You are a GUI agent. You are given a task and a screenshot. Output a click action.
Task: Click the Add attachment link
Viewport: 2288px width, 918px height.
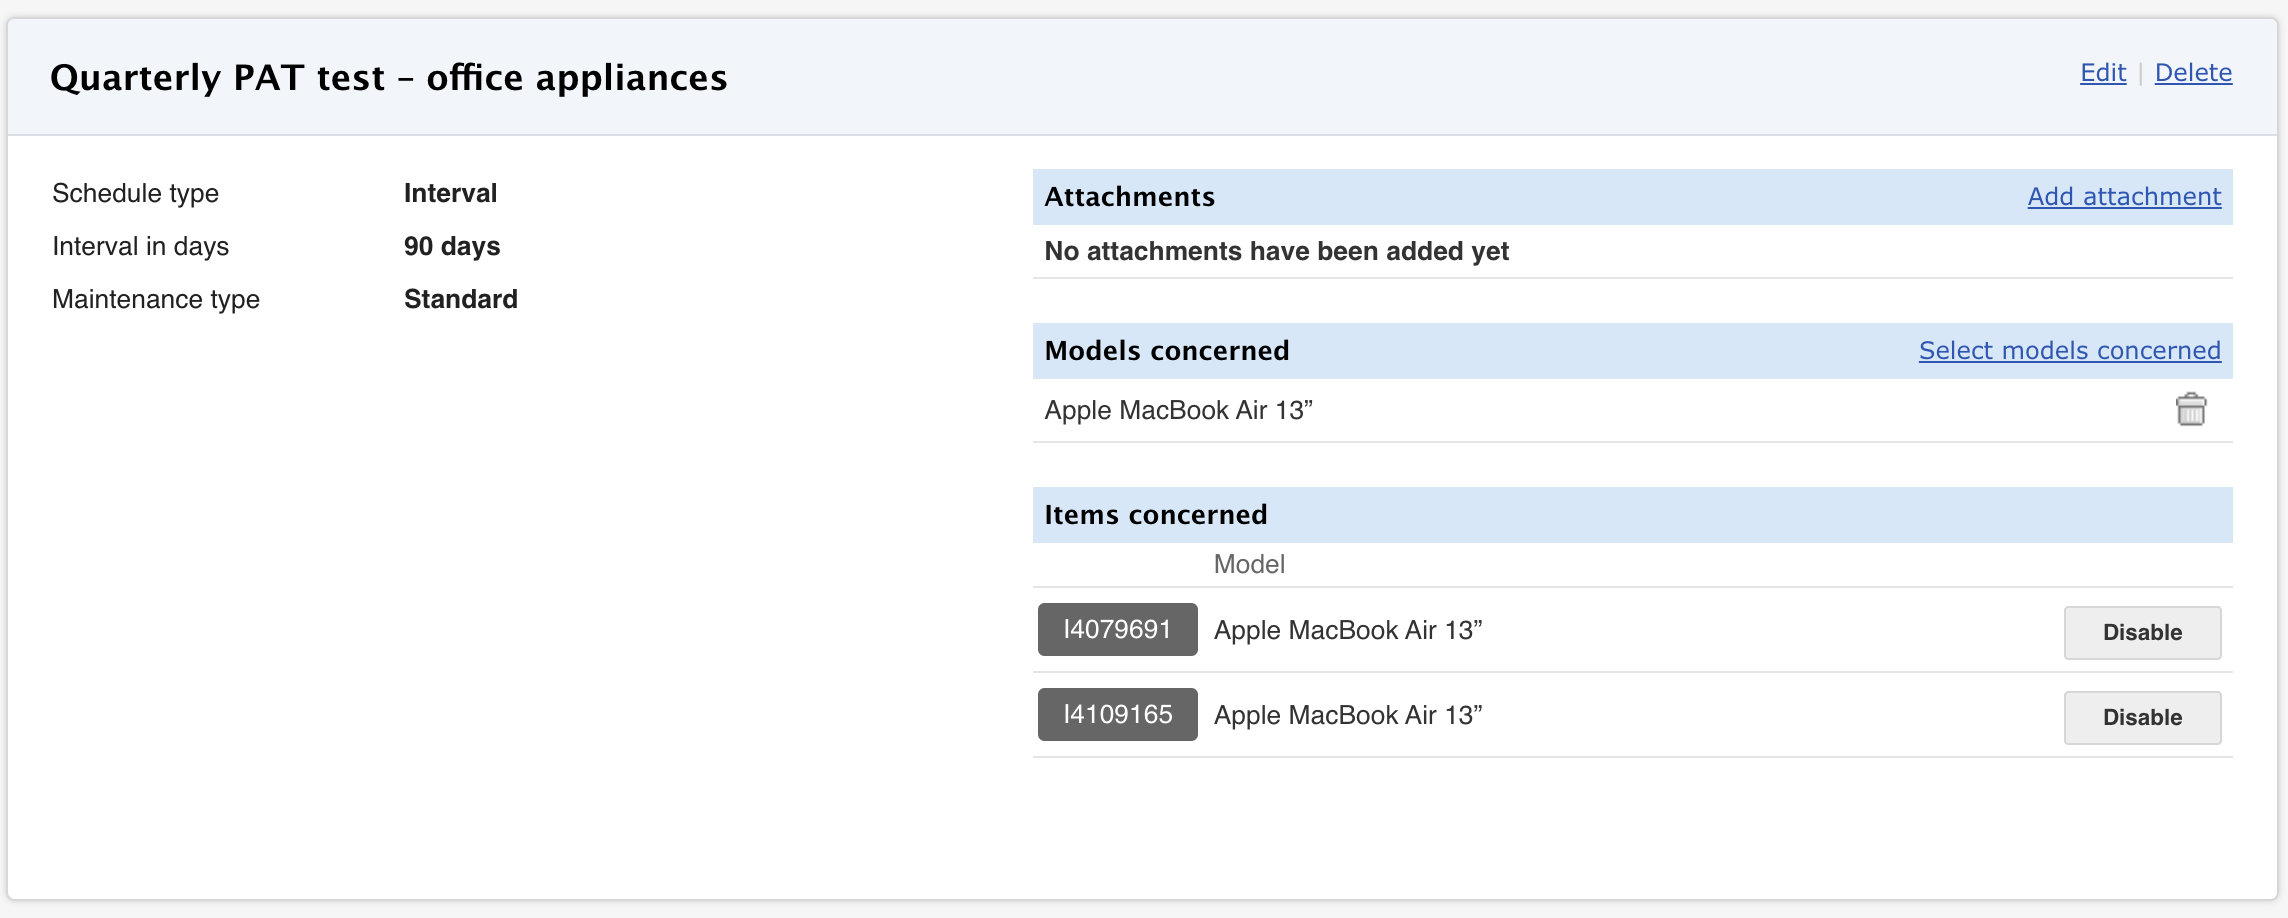pos(2124,197)
